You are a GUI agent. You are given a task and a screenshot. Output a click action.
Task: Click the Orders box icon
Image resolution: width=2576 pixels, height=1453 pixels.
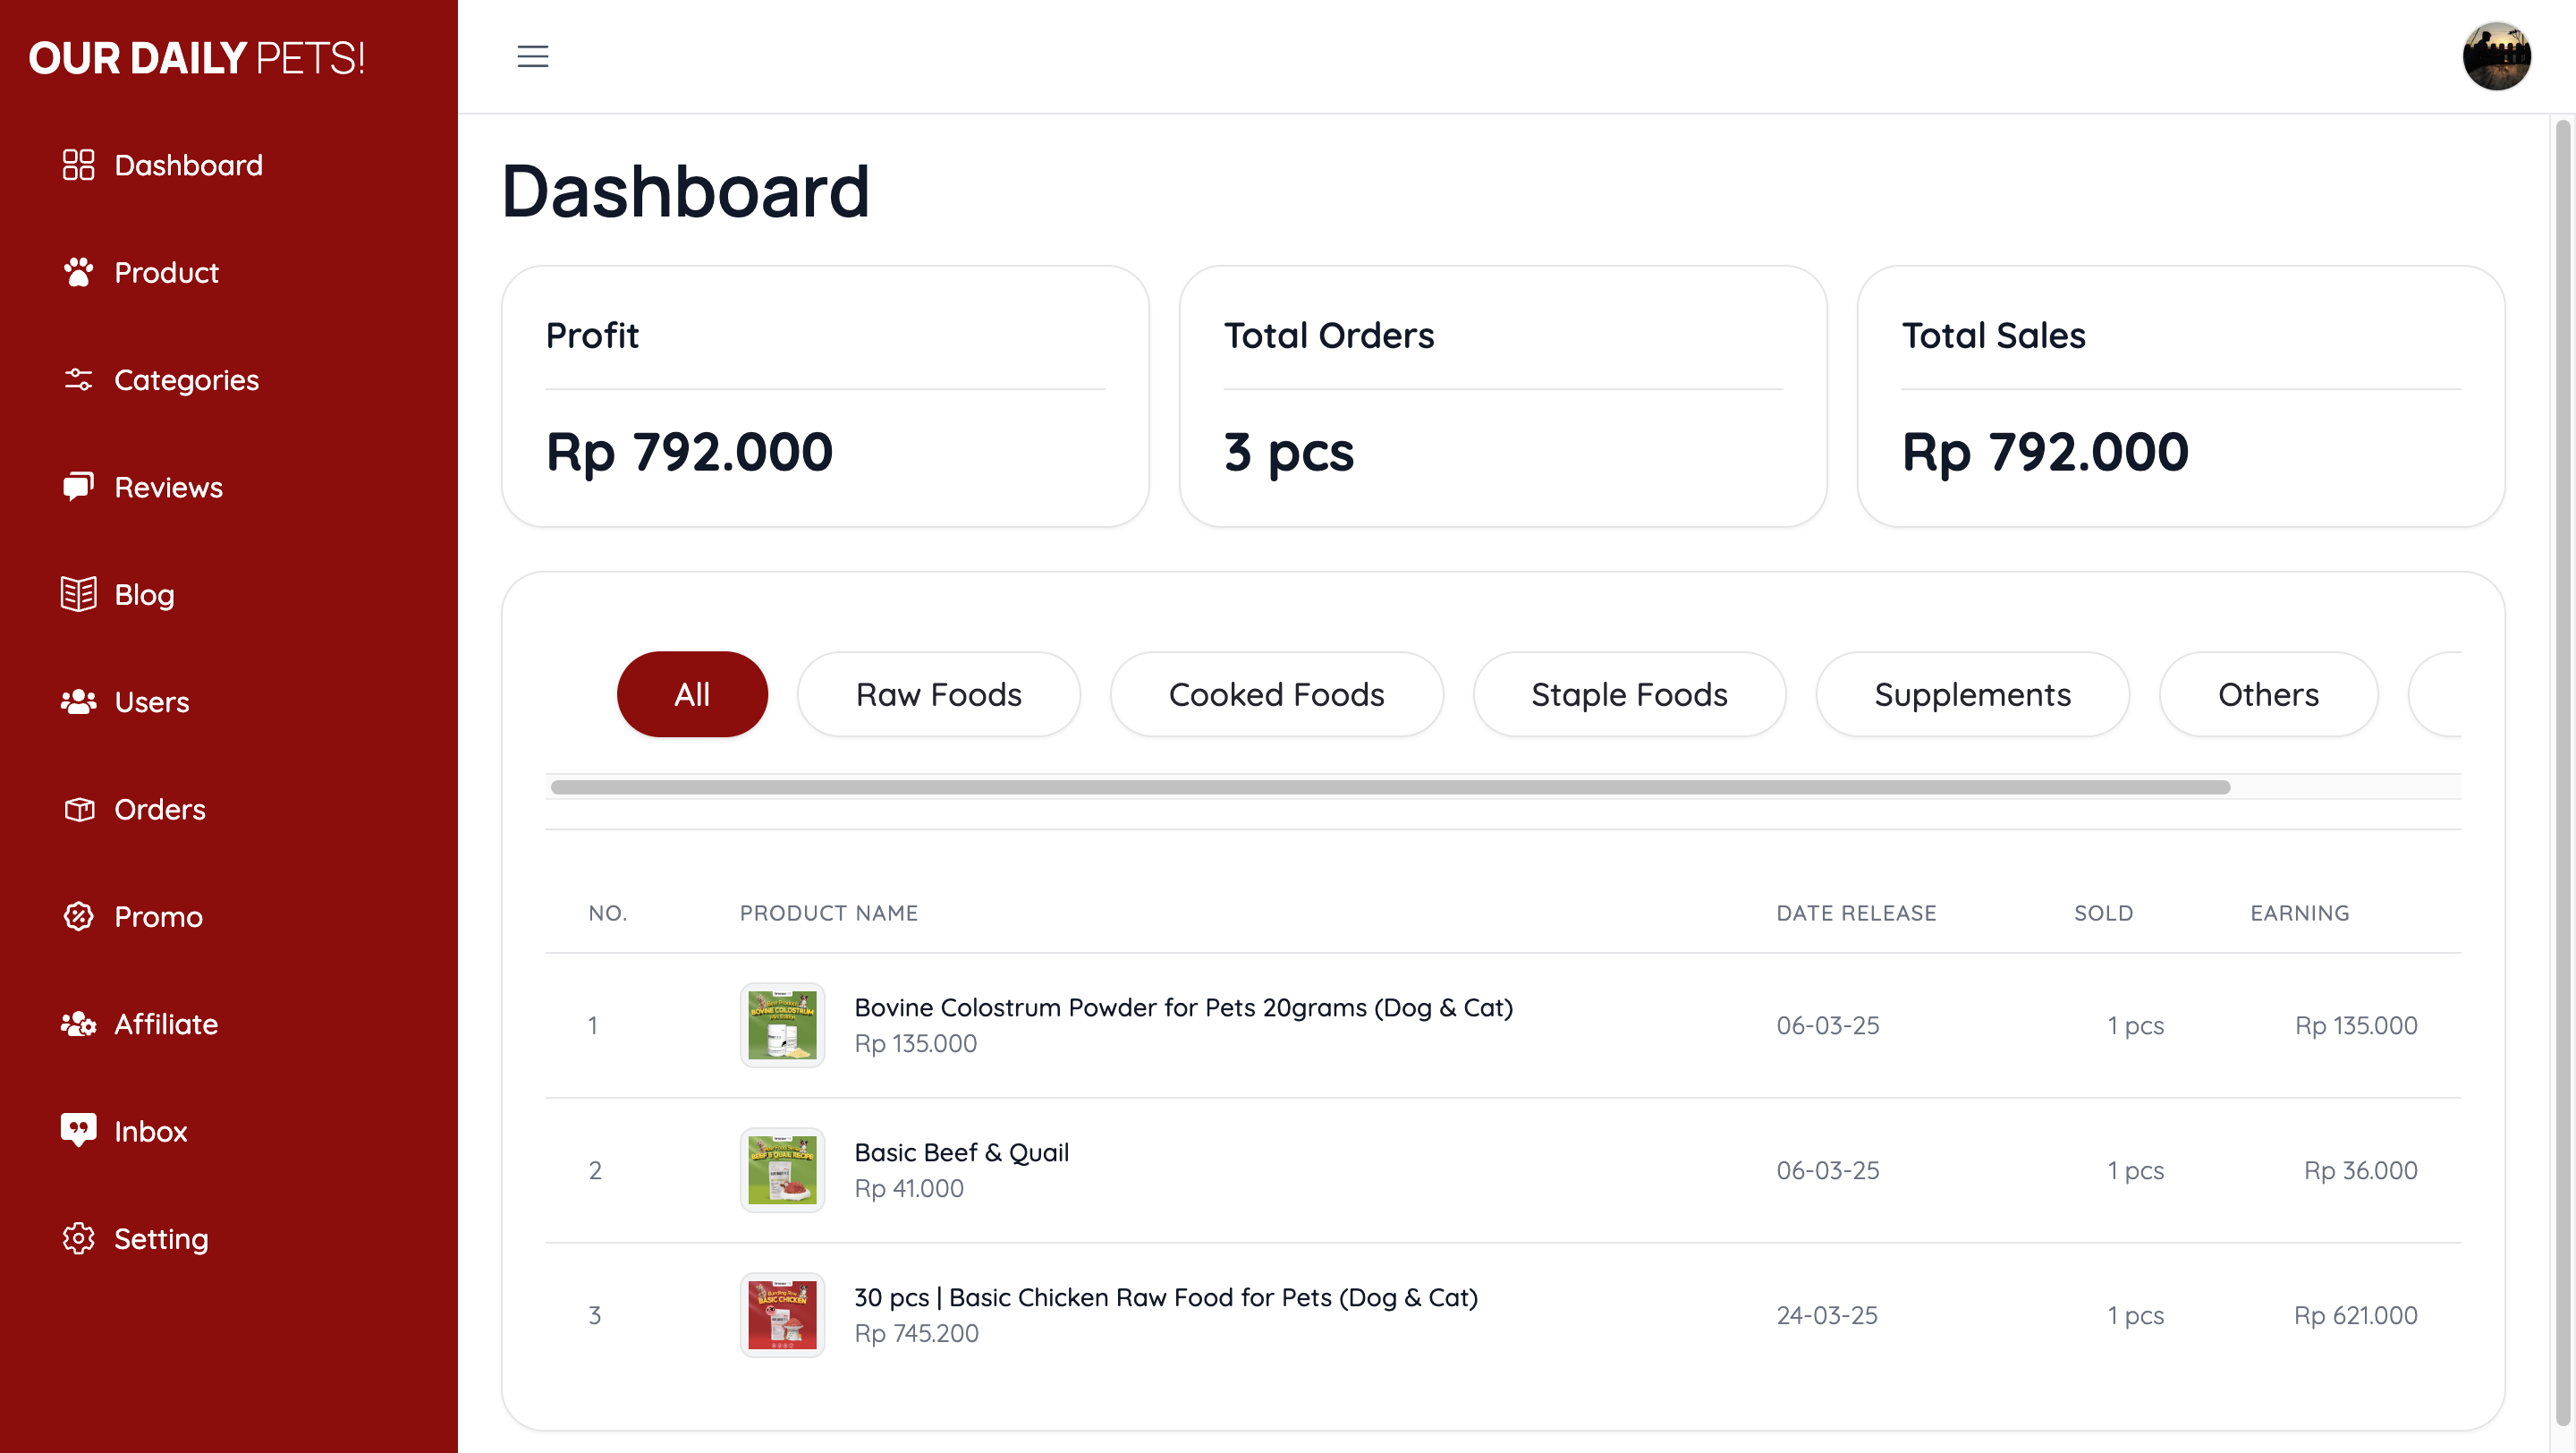(x=78, y=809)
